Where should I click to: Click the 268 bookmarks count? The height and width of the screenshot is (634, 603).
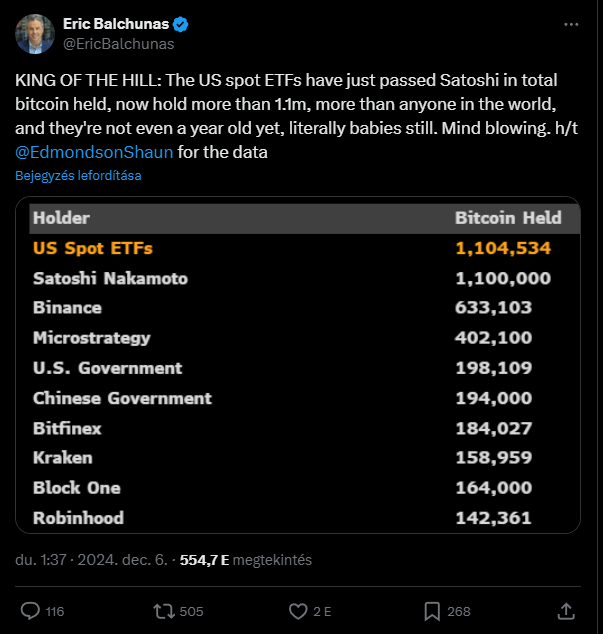coord(459,611)
